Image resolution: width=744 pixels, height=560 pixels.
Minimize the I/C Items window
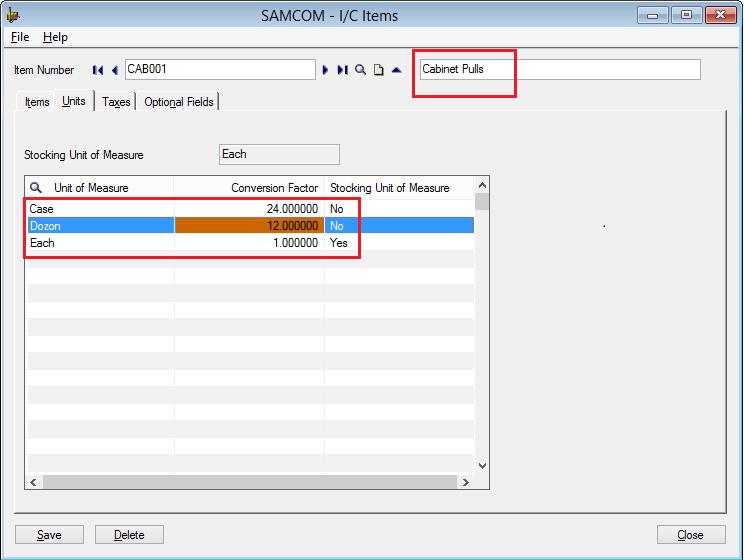(x=652, y=16)
